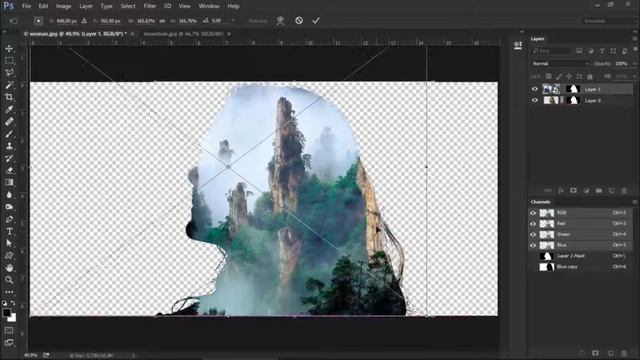Select the Path Selection tool

9,243
